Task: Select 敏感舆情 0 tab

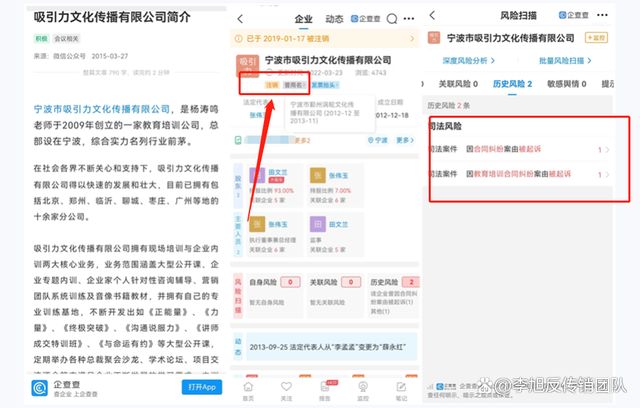Action: click(x=567, y=84)
